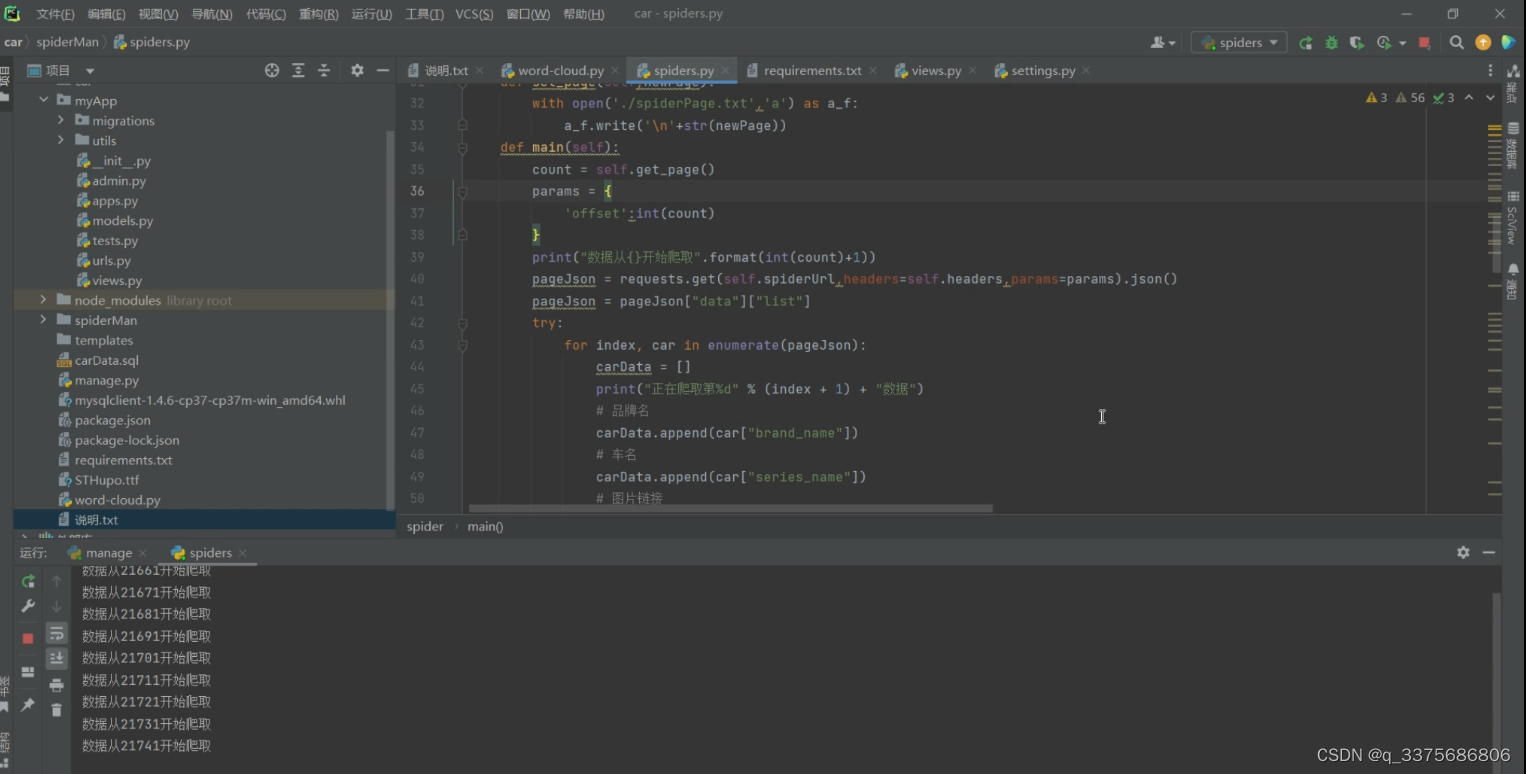Switch to the manage run tab
The image size is (1526, 774).
108,552
